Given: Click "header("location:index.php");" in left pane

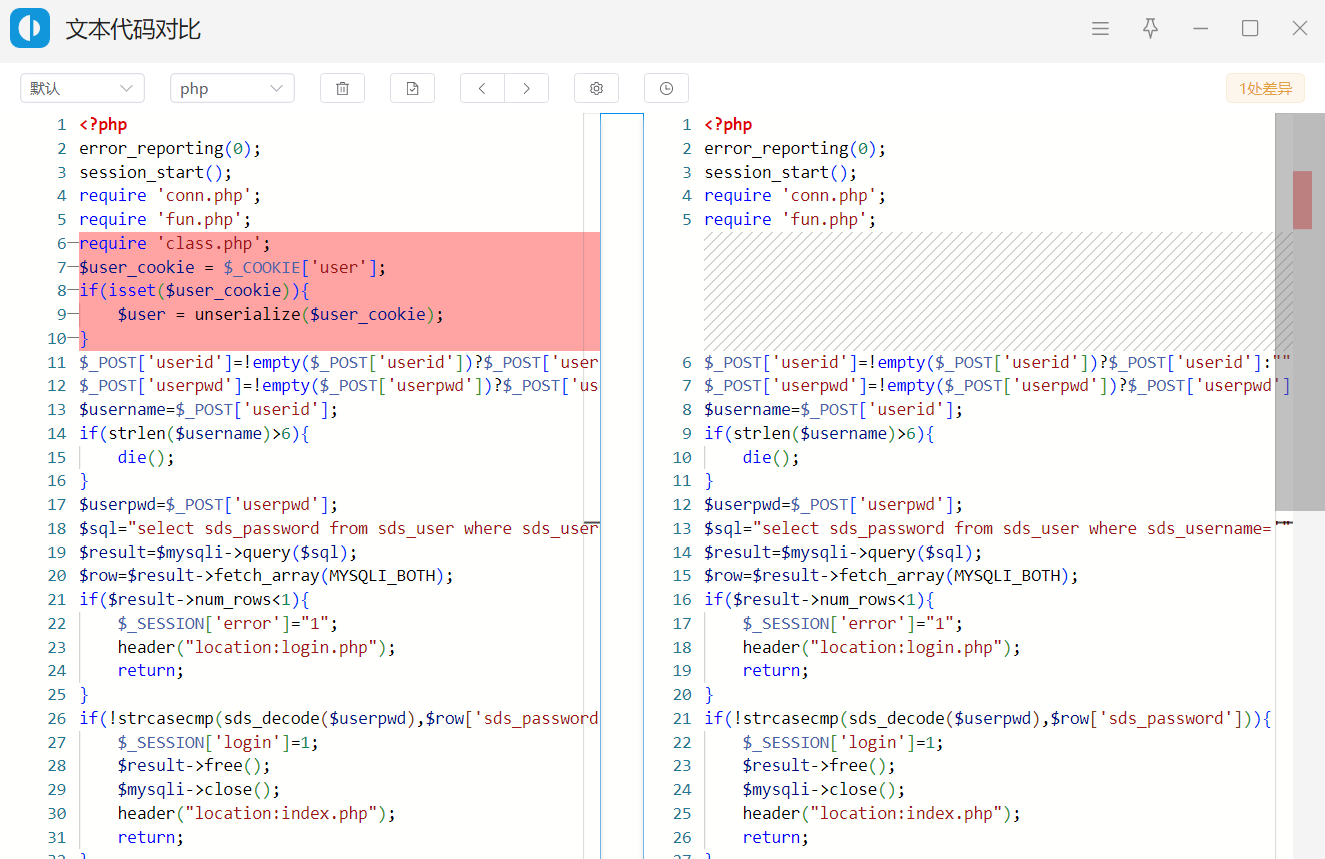Looking at the screenshot, I should click(x=257, y=813).
